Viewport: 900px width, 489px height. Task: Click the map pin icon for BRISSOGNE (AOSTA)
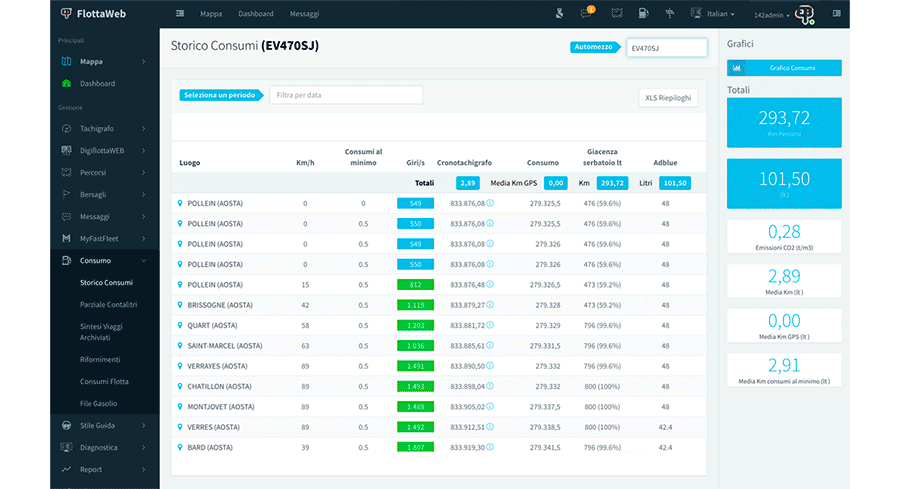click(x=180, y=304)
